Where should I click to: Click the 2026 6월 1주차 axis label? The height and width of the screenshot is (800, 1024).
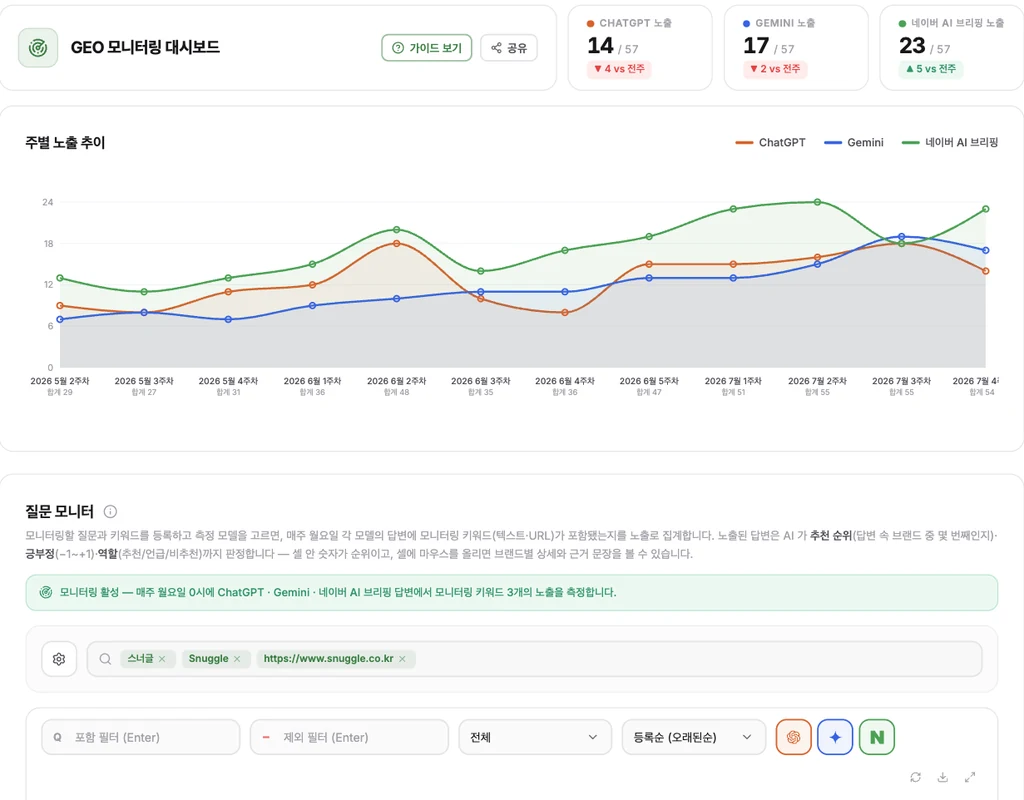pyautogui.click(x=312, y=381)
